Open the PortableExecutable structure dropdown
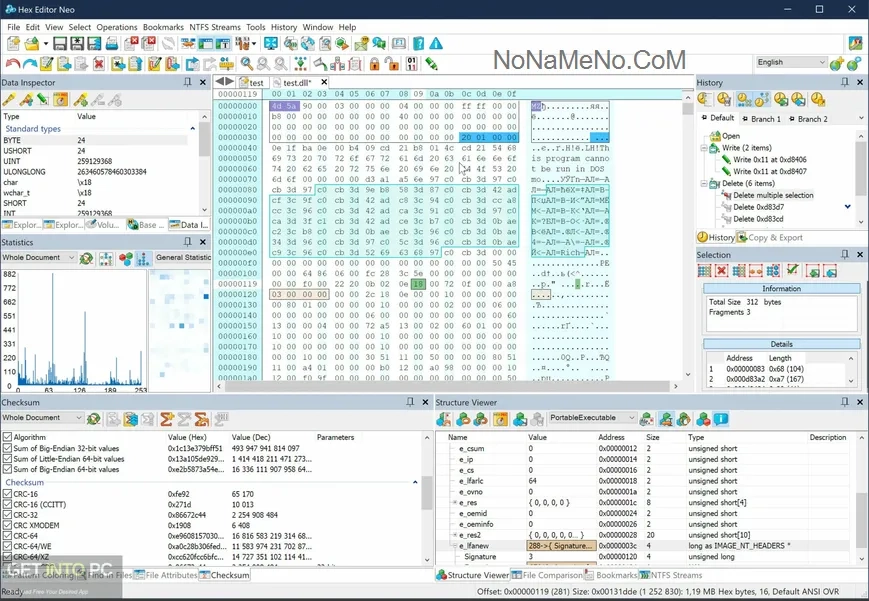Image resolution: width=869 pixels, height=601 pixels. point(631,418)
